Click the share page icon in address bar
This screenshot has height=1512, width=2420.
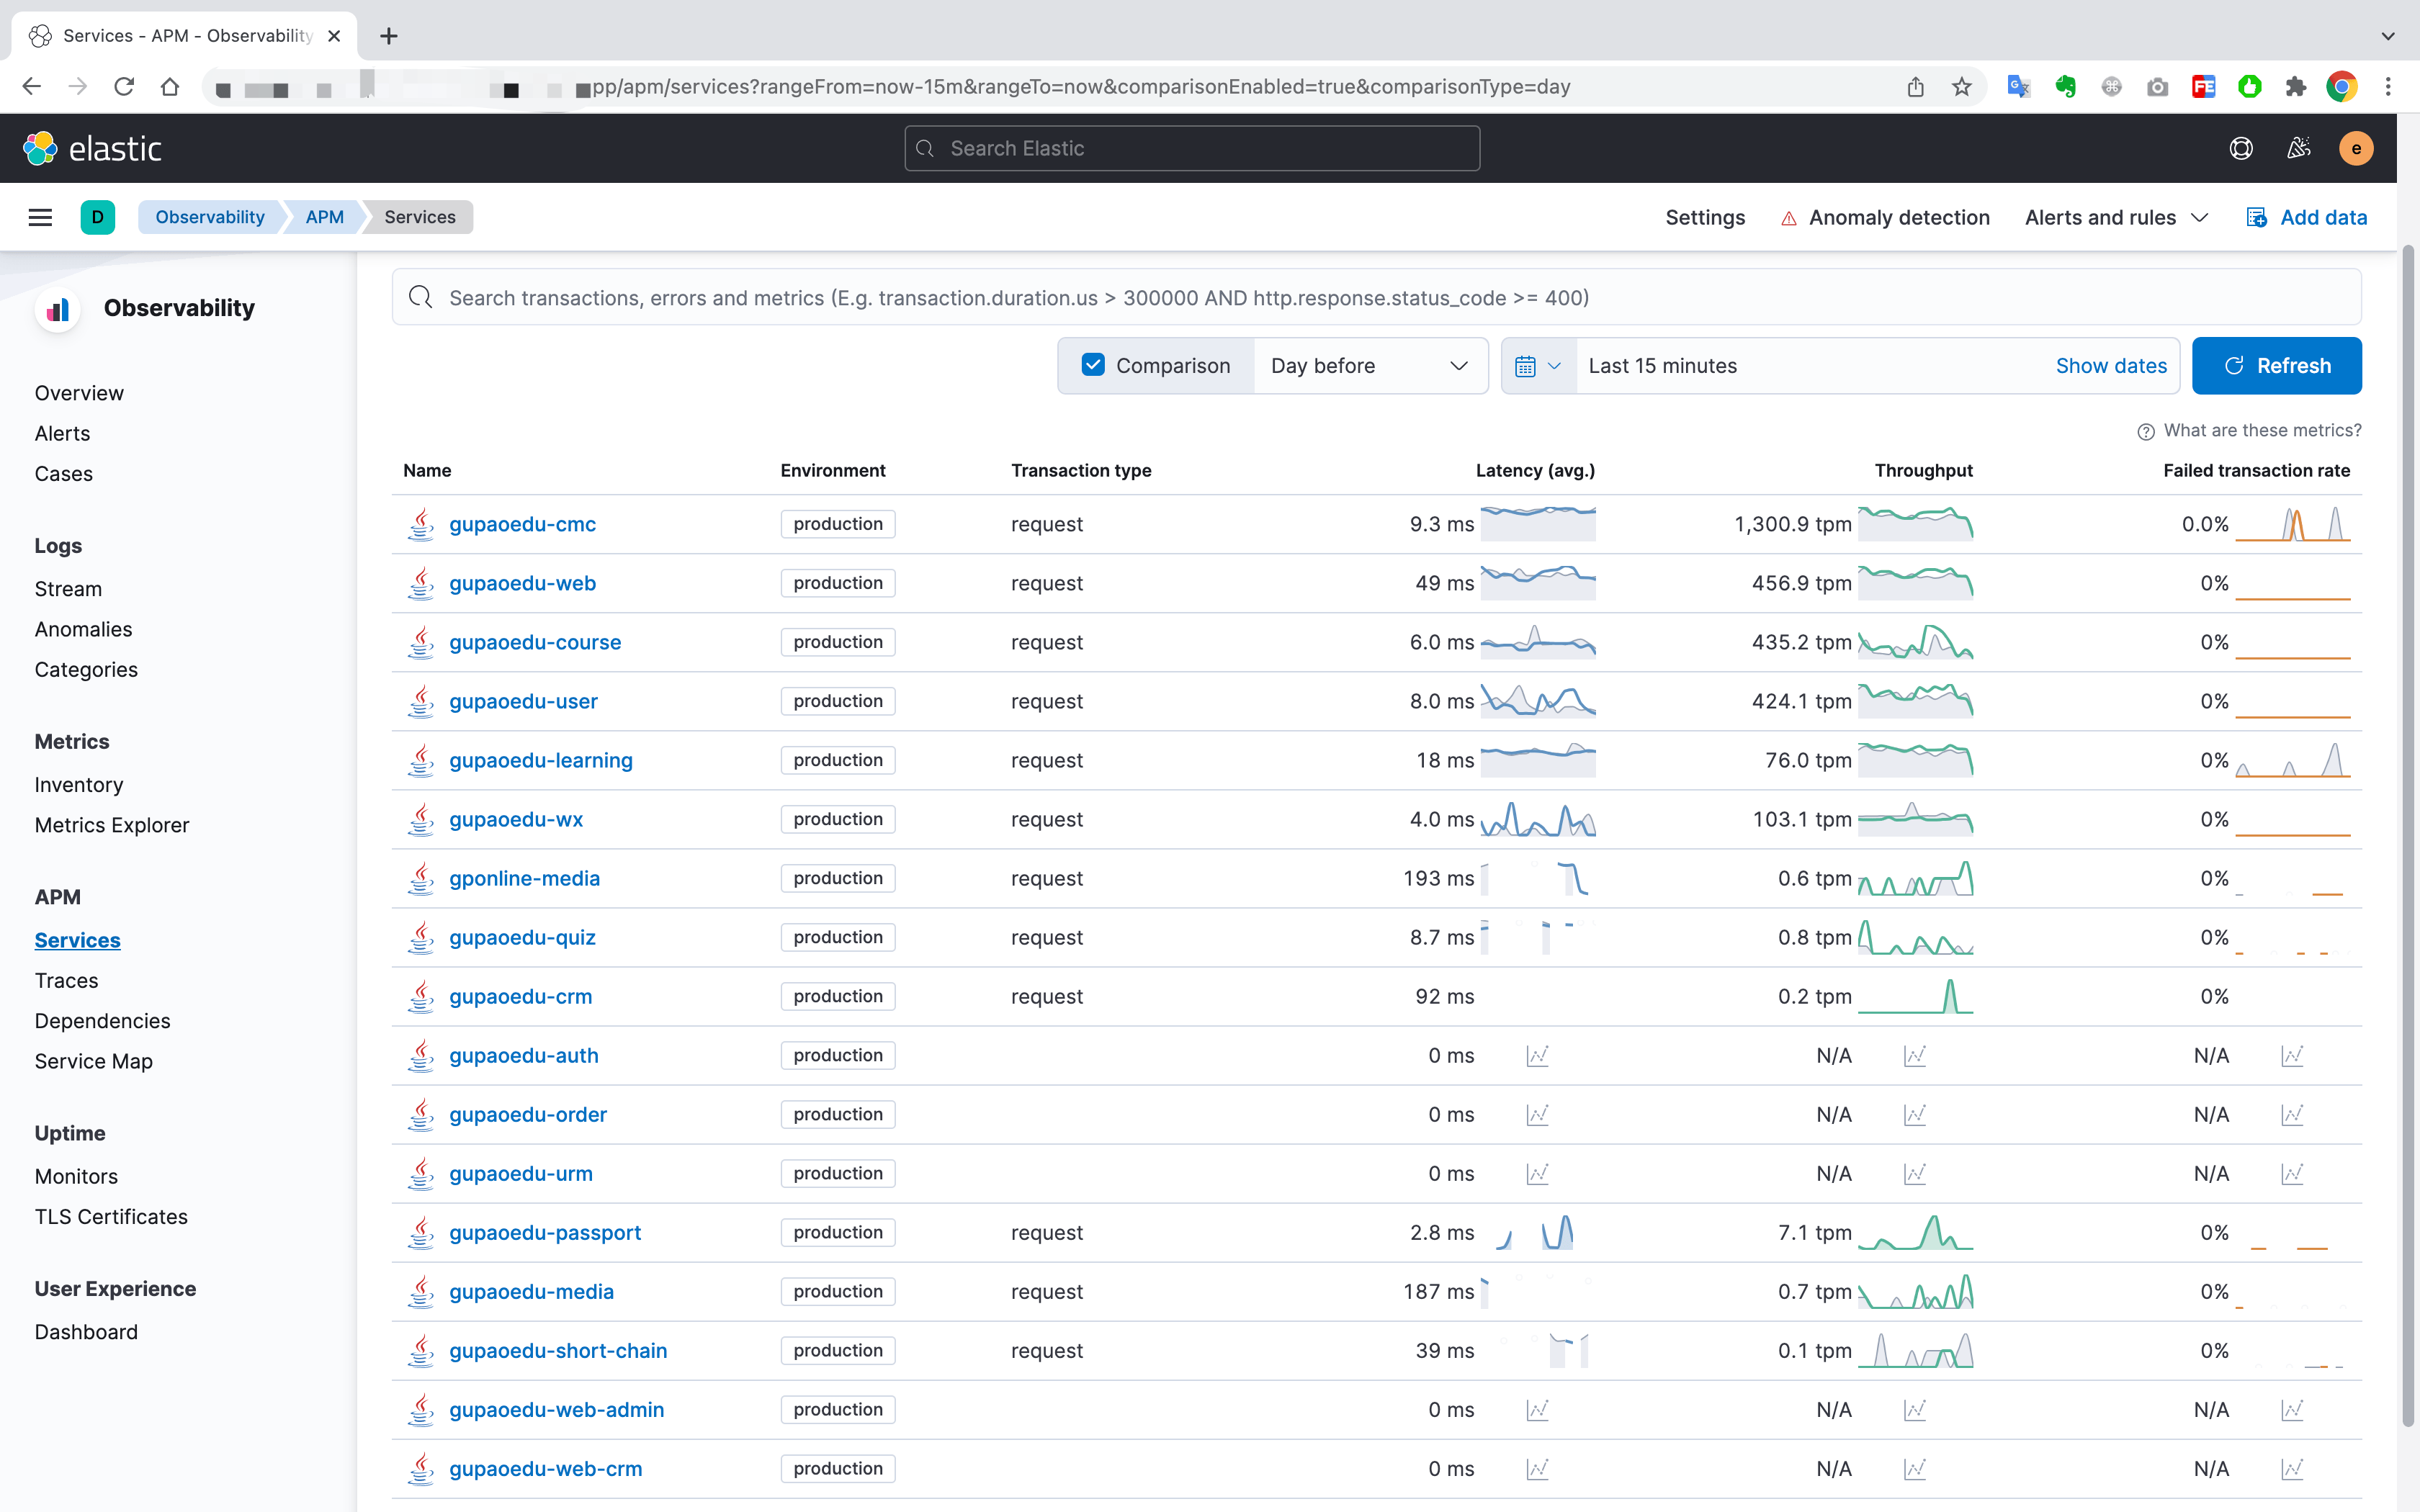click(x=1915, y=87)
